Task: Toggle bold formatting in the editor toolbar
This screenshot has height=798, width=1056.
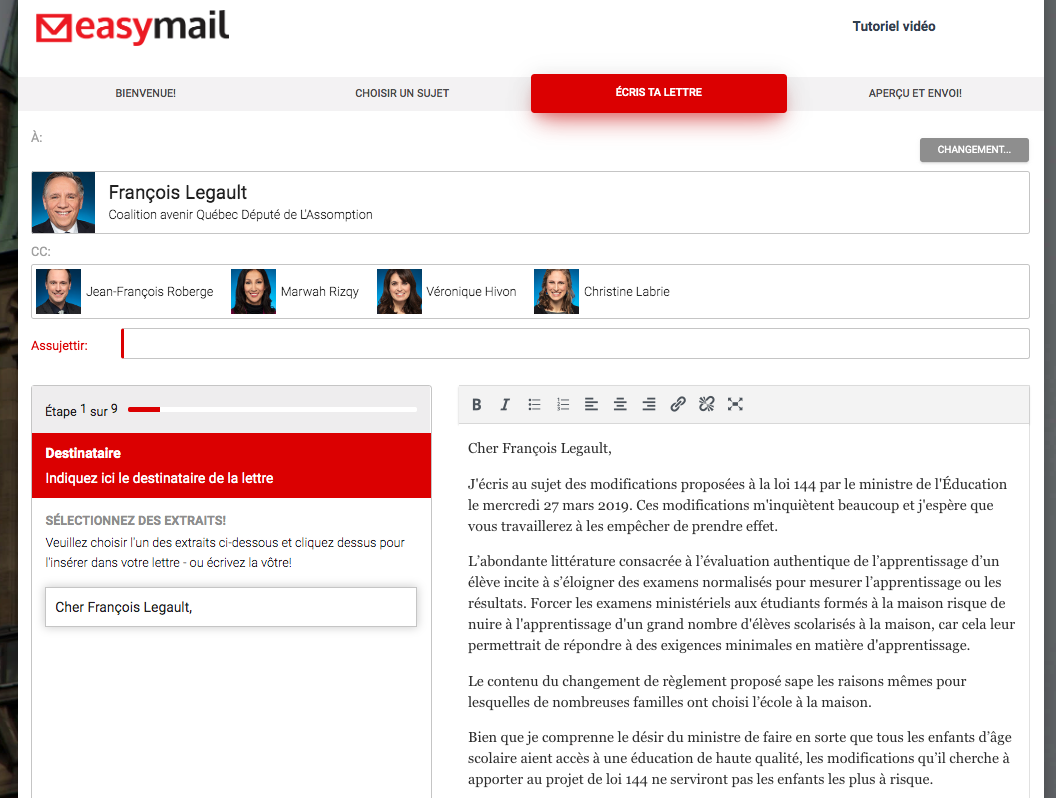Action: (x=477, y=404)
